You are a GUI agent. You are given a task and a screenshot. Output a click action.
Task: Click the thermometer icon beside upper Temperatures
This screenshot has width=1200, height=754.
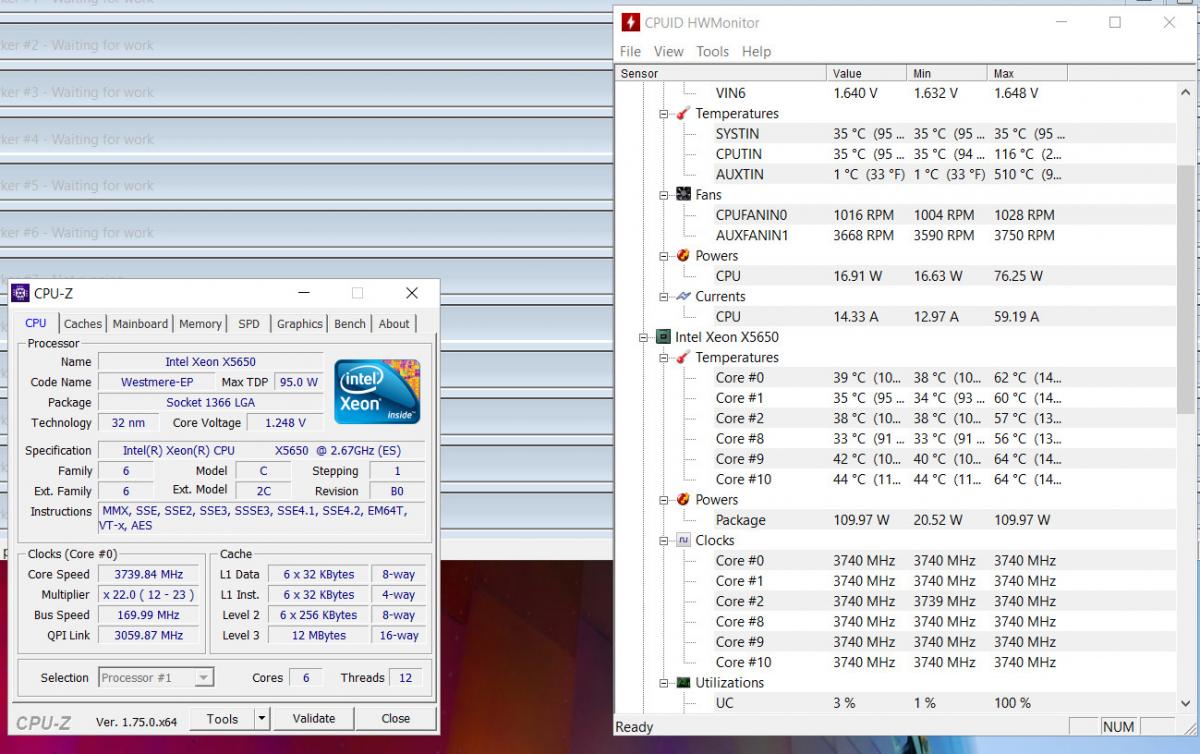point(682,114)
